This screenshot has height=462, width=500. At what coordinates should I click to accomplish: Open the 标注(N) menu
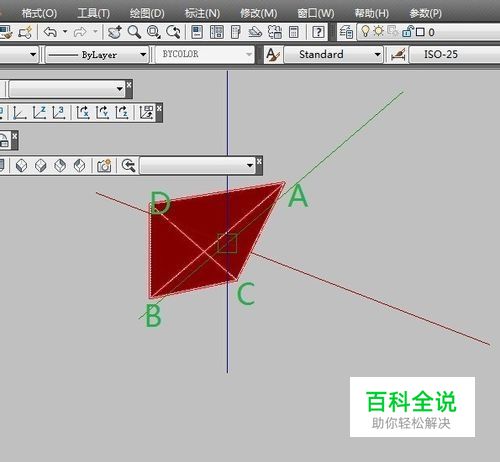(x=202, y=13)
